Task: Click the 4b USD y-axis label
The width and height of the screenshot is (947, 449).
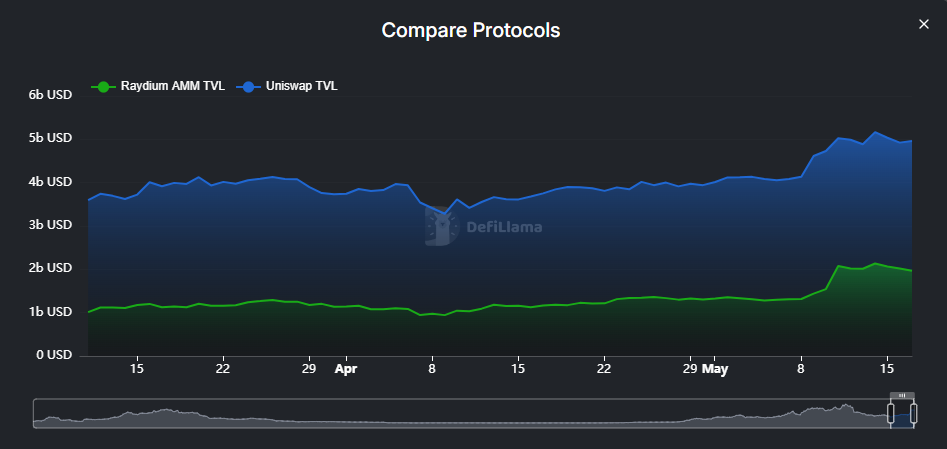Action: (x=50, y=182)
